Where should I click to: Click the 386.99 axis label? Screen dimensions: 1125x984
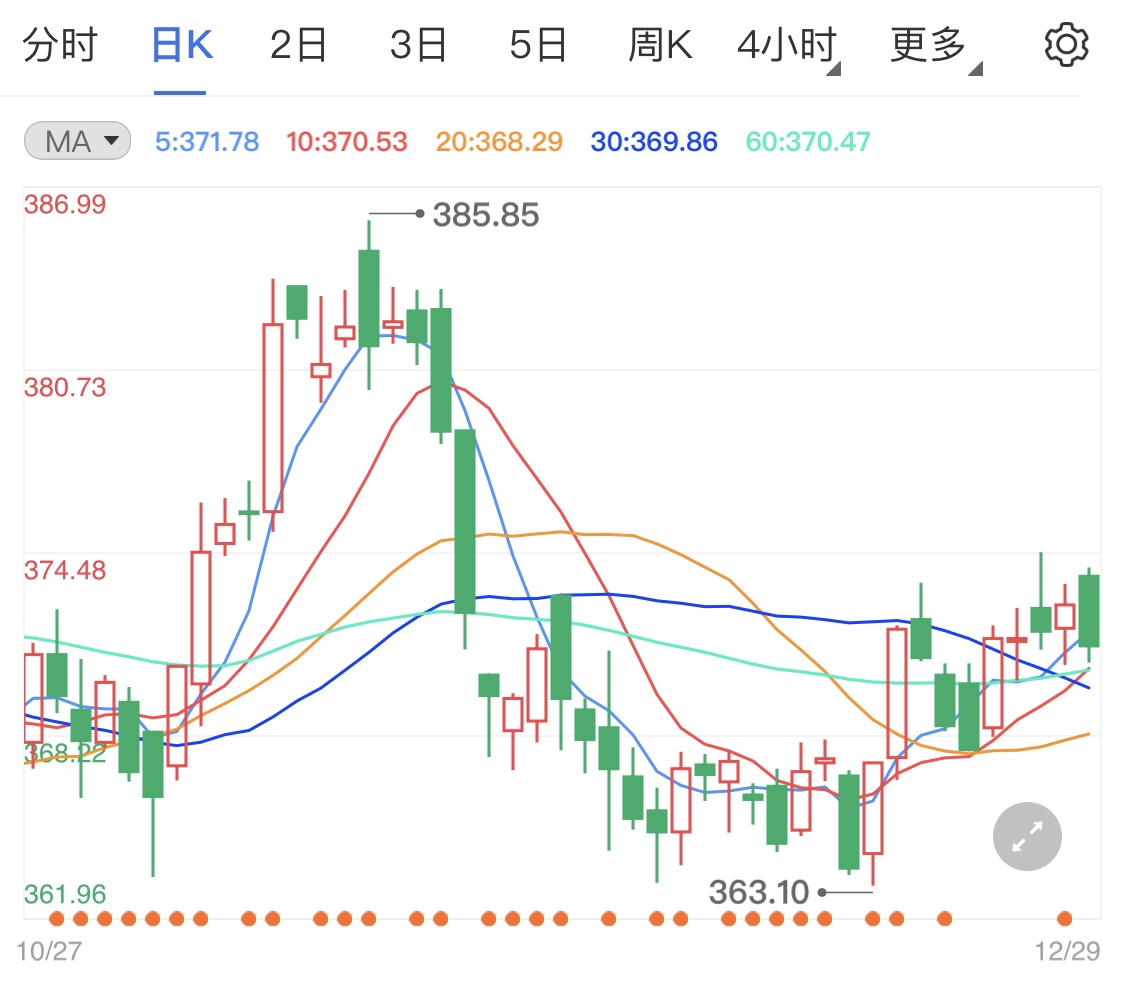tap(65, 205)
